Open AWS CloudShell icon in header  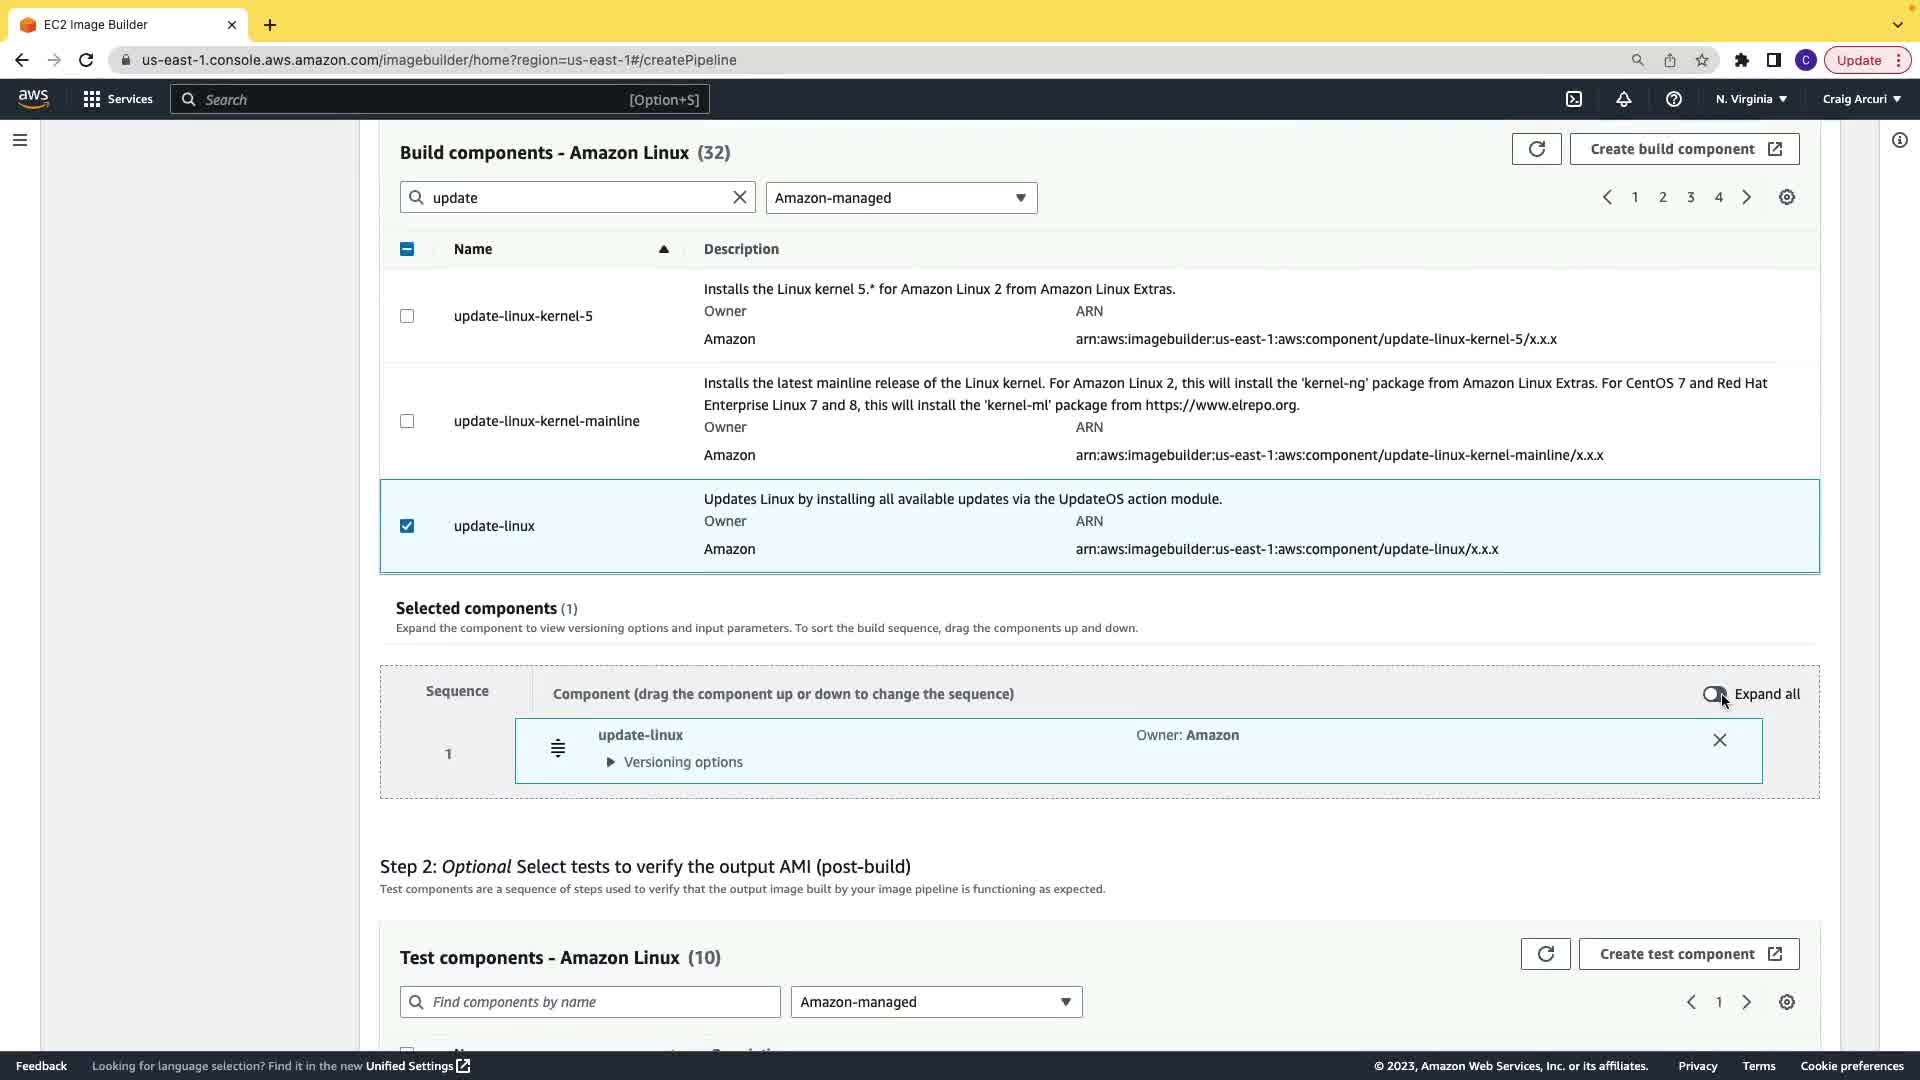tap(1574, 99)
